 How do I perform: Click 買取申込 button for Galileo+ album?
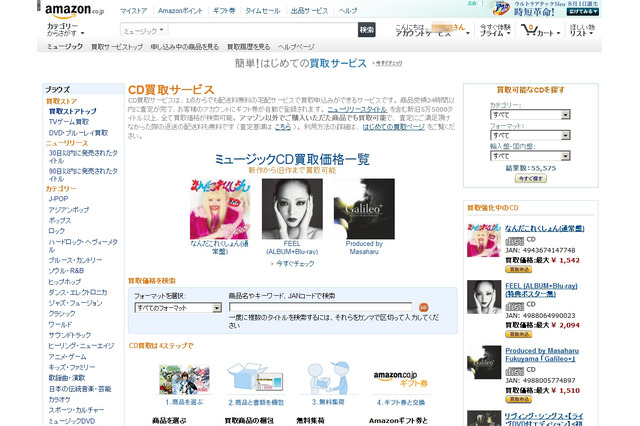tap(518, 399)
